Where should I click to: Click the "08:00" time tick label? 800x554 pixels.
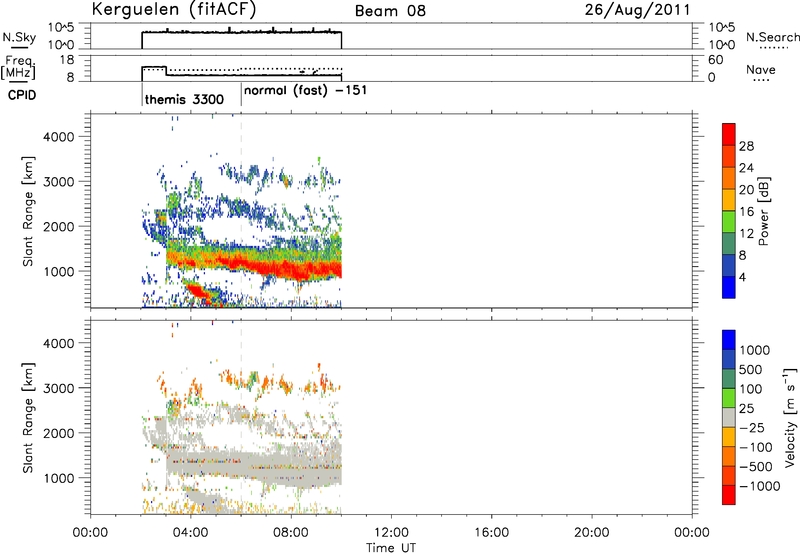click(291, 533)
